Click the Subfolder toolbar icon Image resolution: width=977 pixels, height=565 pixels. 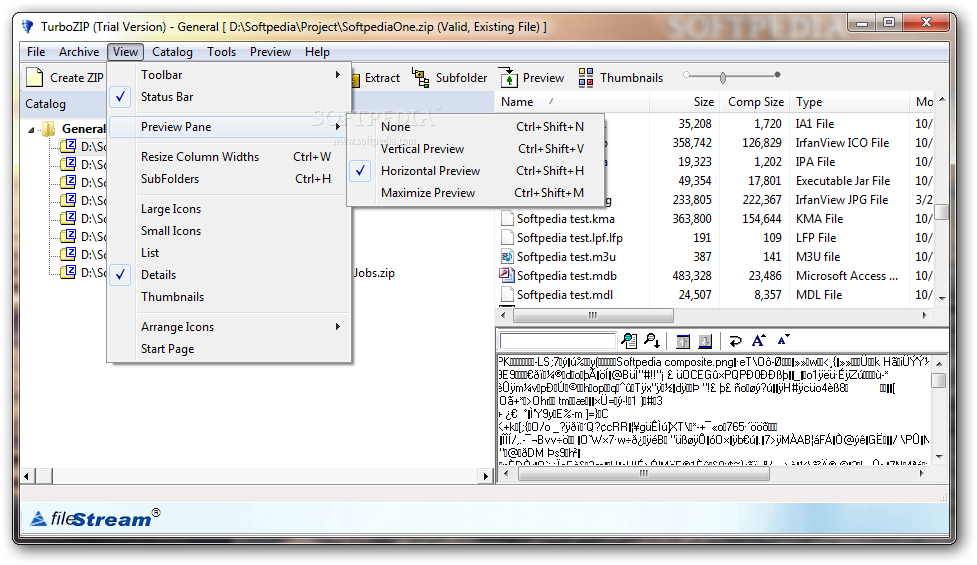[x=421, y=78]
